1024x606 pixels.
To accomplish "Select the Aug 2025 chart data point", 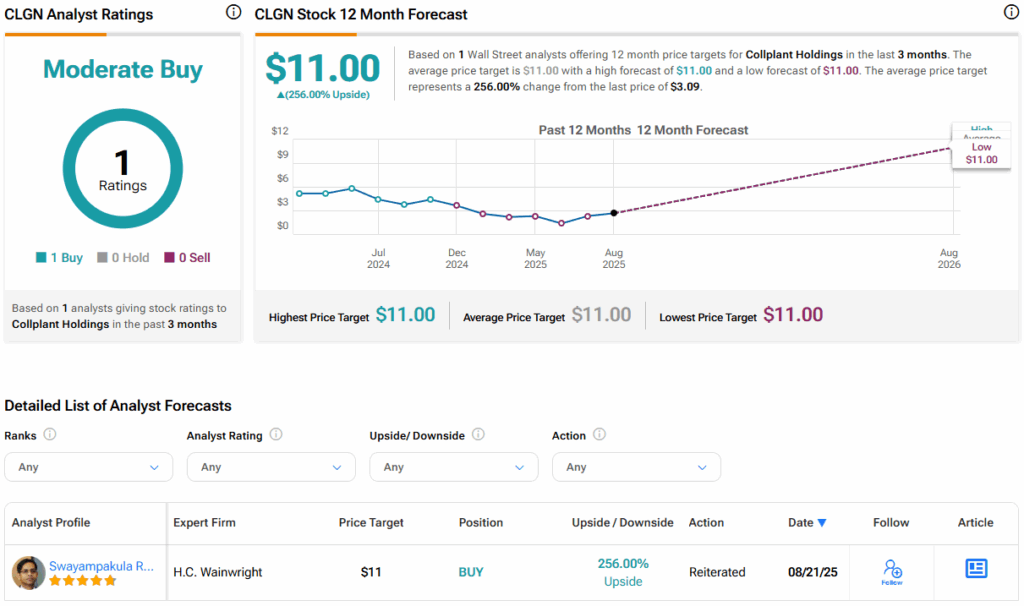I will click(x=613, y=212).
